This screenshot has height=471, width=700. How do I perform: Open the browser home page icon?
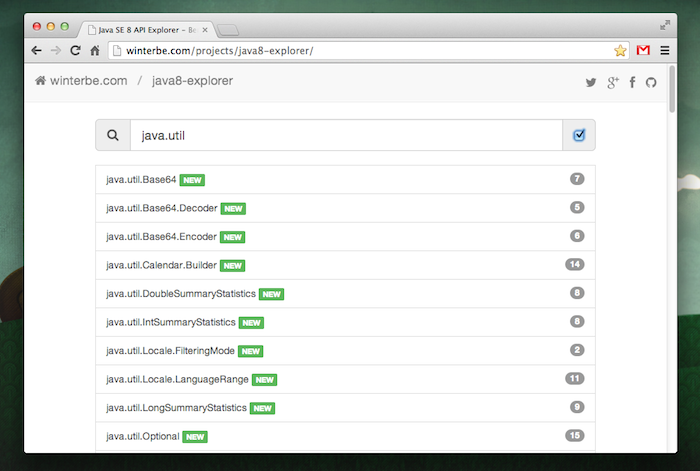coord(95,50)
